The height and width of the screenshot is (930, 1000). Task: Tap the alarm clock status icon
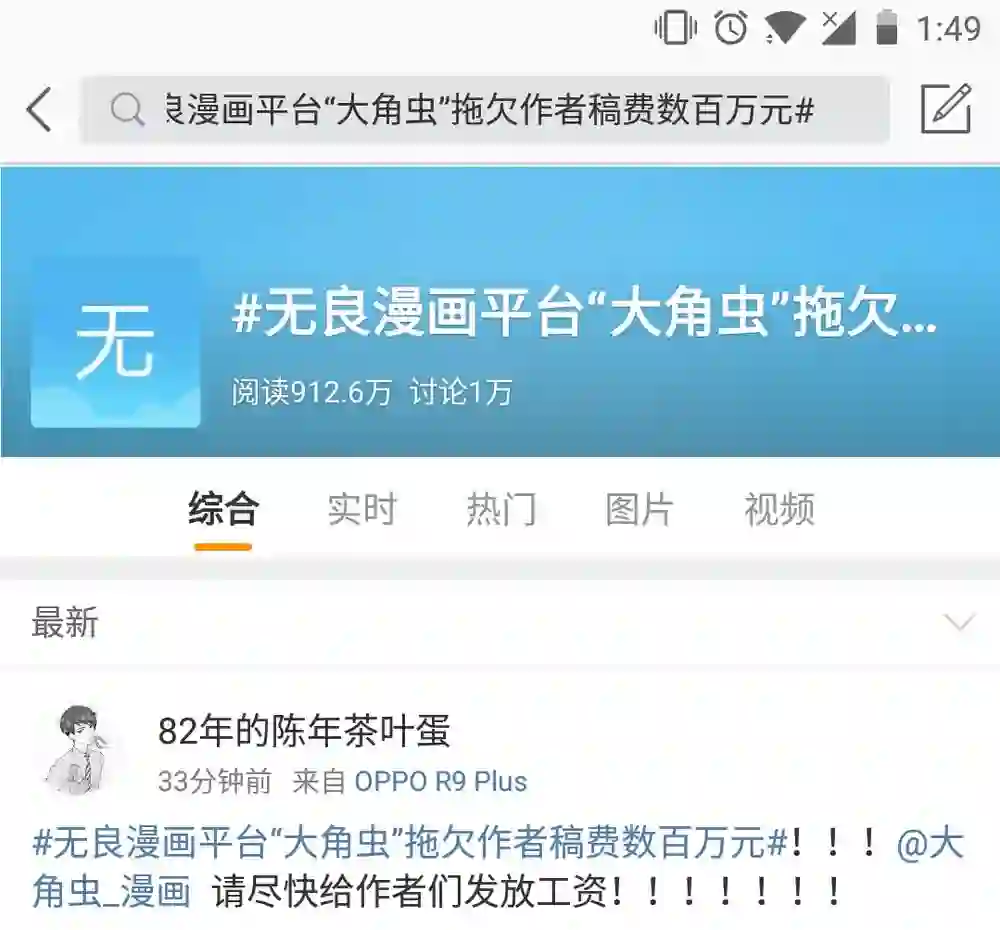coord(731,28)
